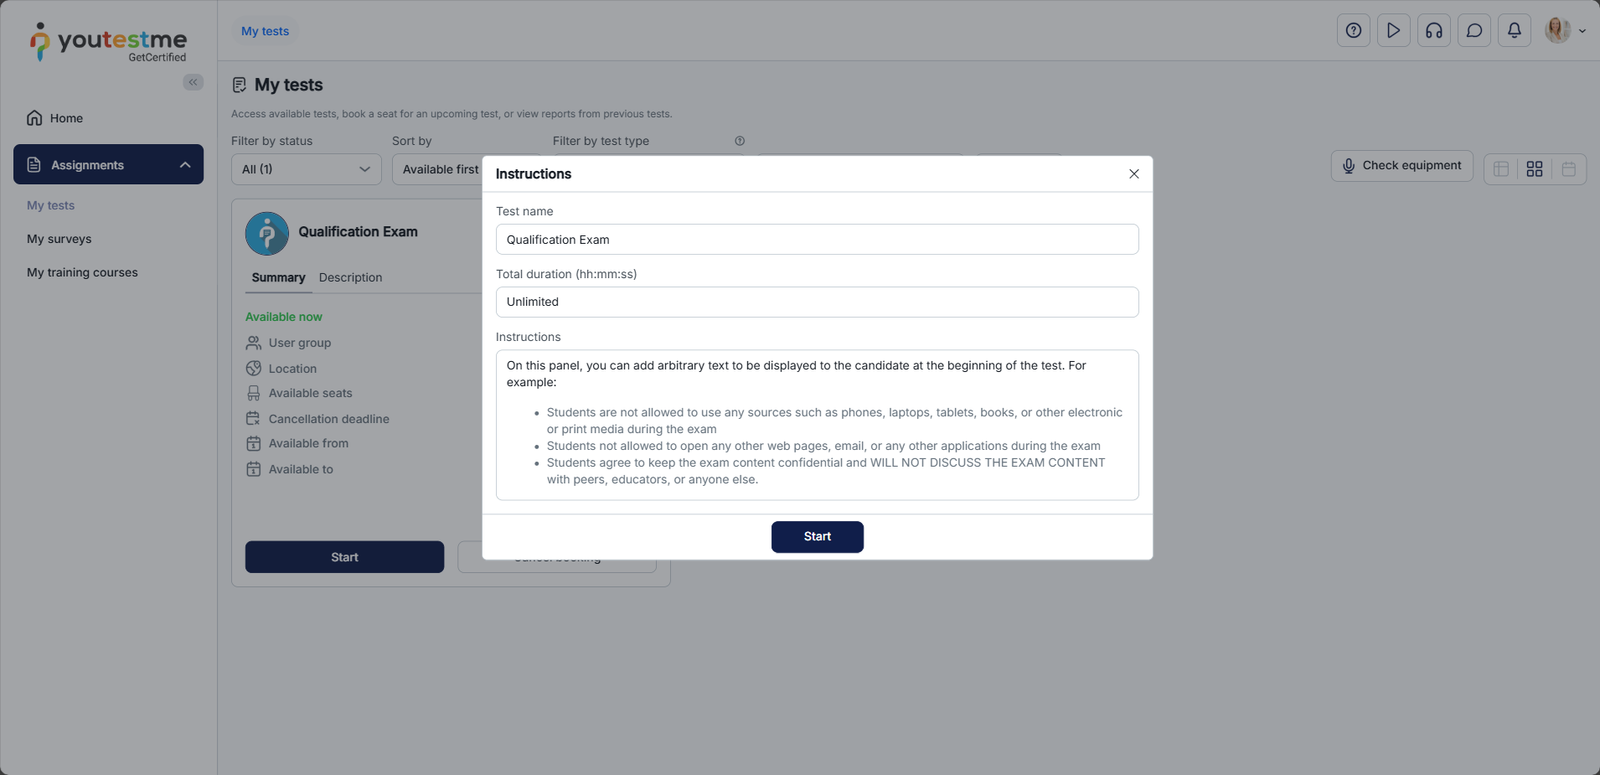Select the Description tab
The image size is (1600, 775).
pos(350,278)
